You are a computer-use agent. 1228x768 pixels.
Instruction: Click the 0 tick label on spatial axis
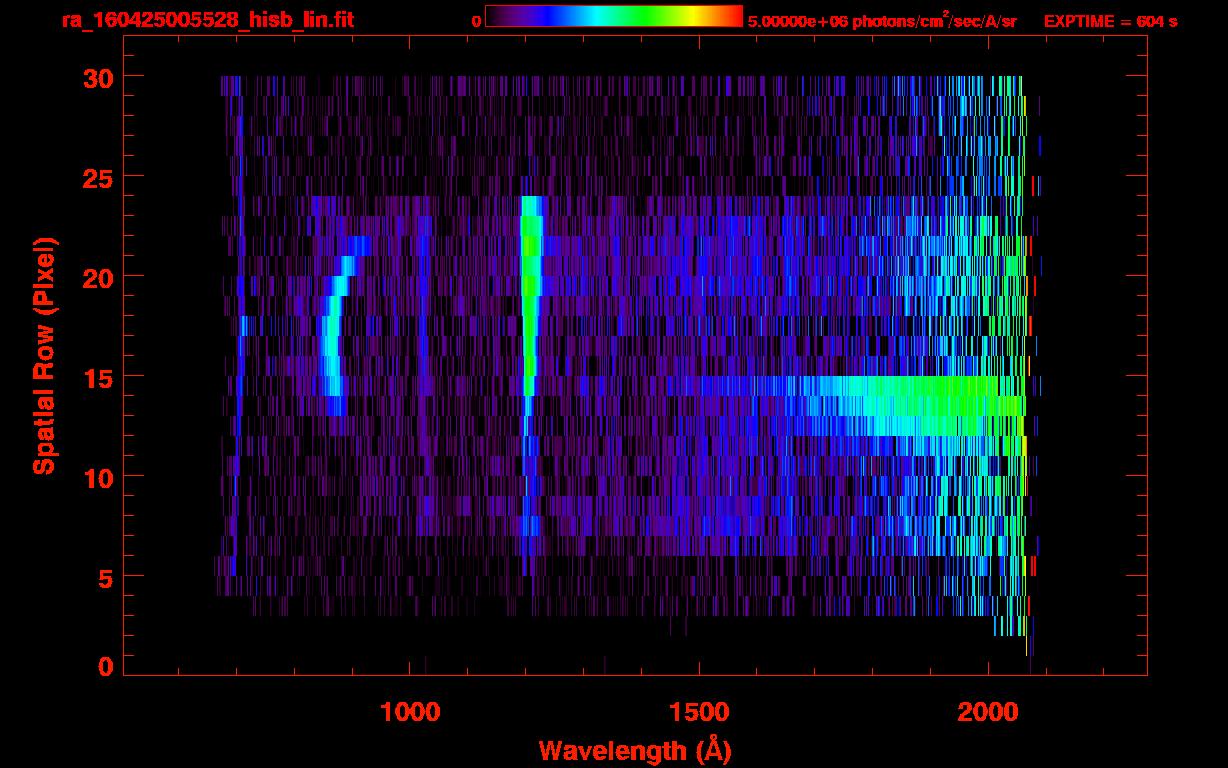point(104,666)
